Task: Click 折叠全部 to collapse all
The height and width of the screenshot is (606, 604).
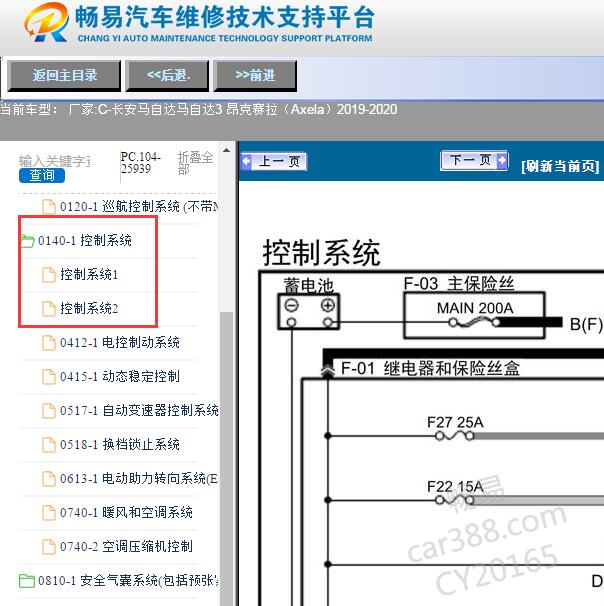Action: point(195,163)
